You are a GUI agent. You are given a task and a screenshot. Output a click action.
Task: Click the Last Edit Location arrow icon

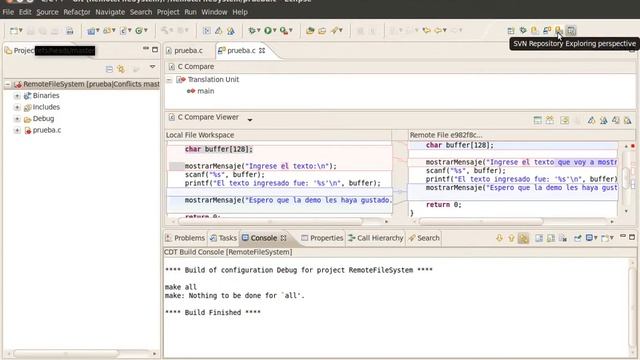coord(427,31)
